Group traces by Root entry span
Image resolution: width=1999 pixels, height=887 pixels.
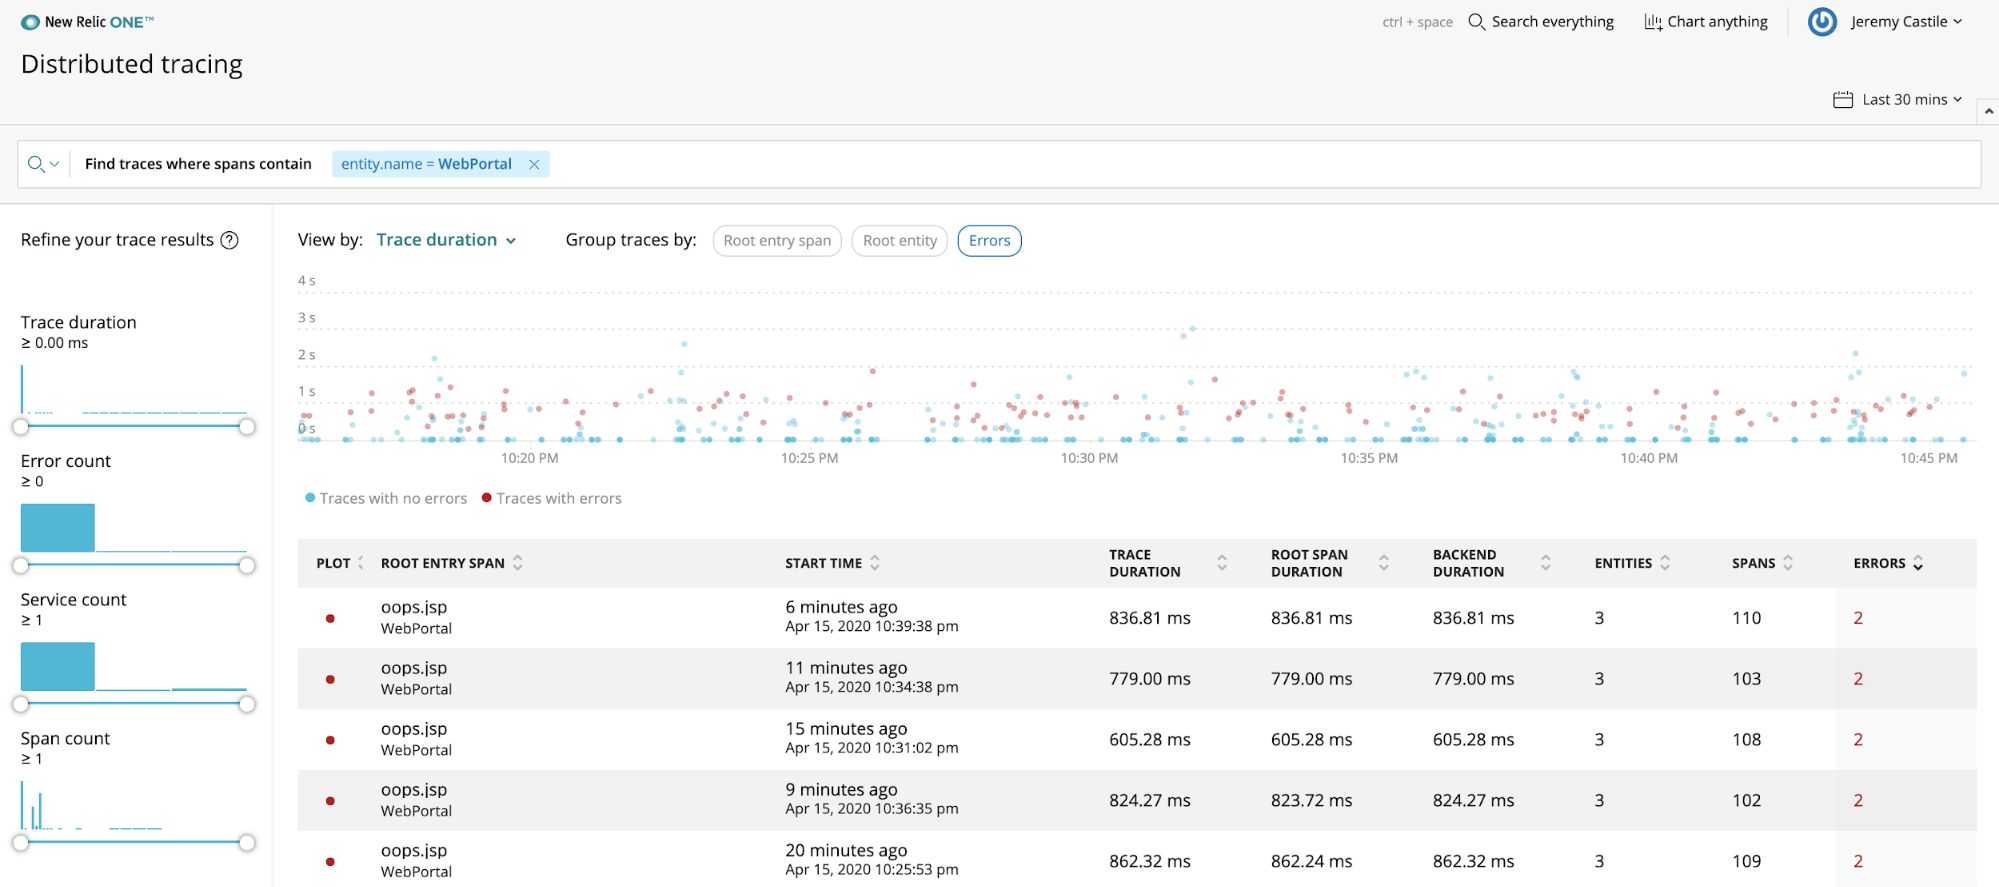(777, 241)
